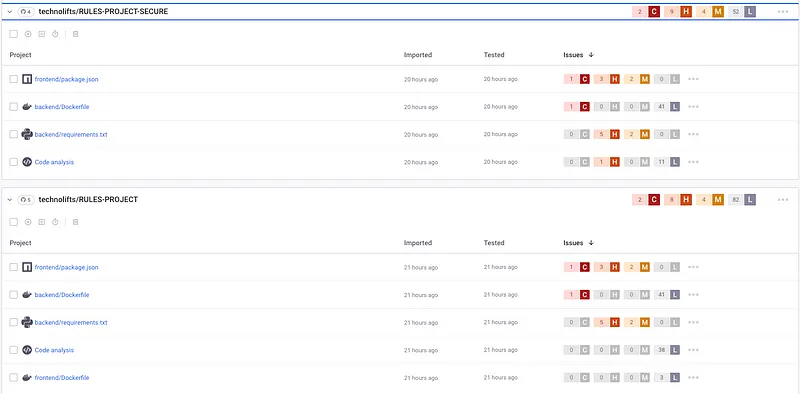This screenshot has width=800, height=394.
Task: Open ellipsis dropdown for backend/Dockerfile tested 21 hours ago
Action: coord(693,294)
